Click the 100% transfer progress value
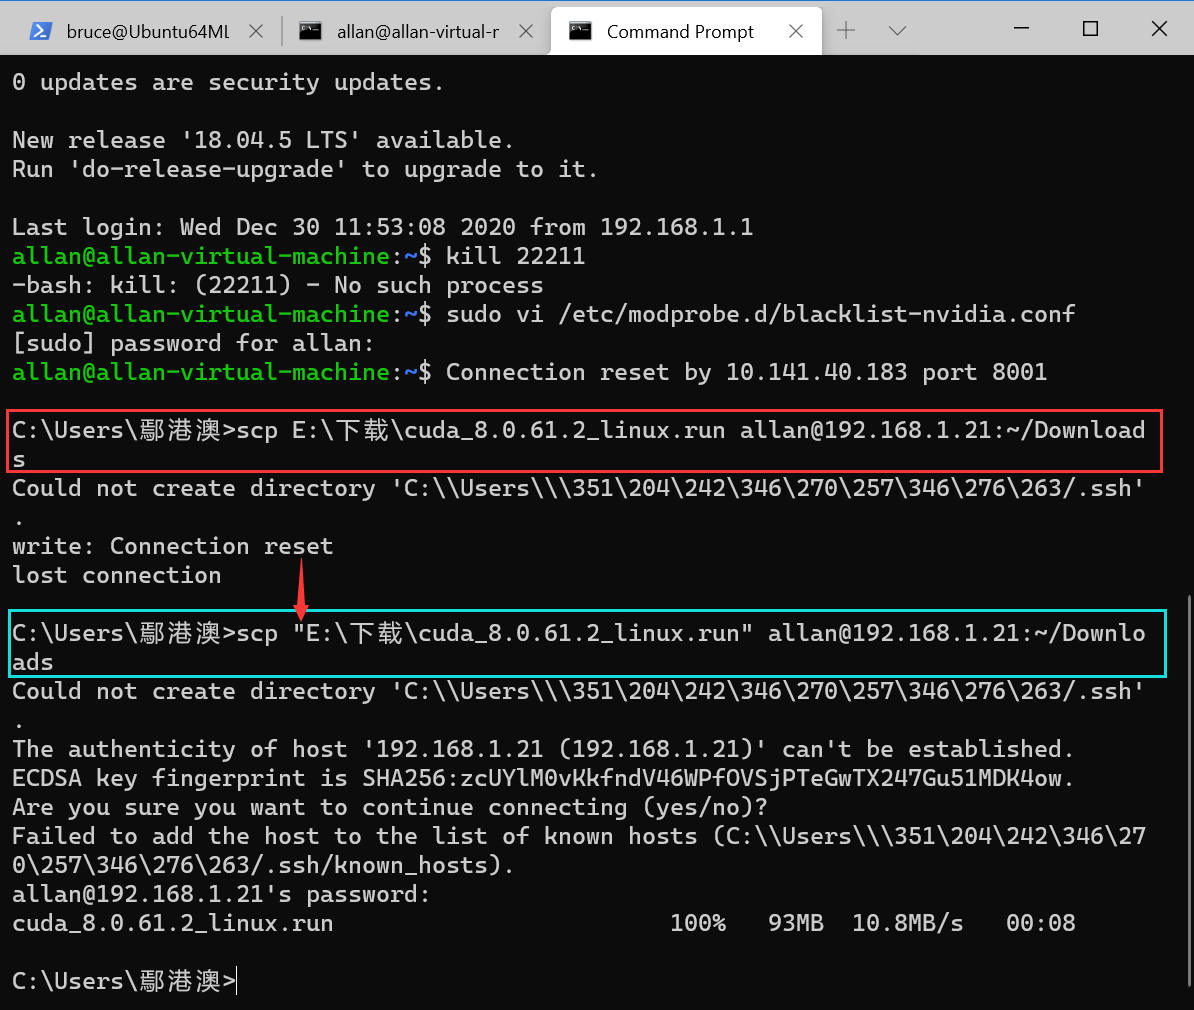The width and height of the screenshot is (1194, 1010). click(698, 923)
